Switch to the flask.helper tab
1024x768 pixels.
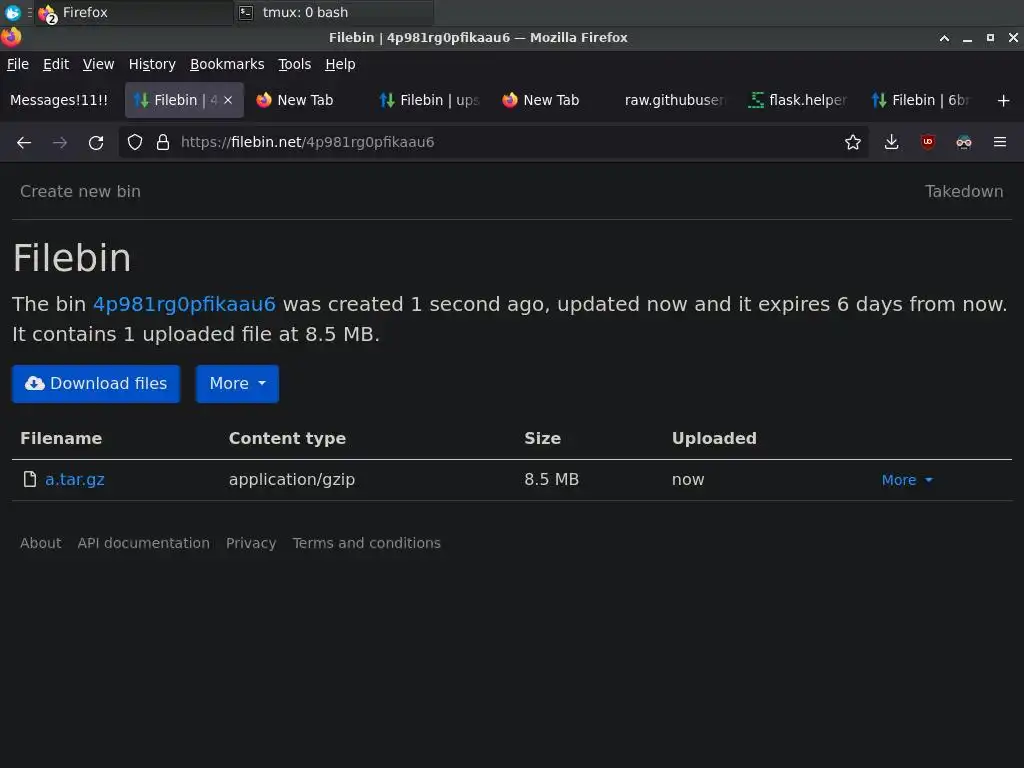(x=797, y=100)
